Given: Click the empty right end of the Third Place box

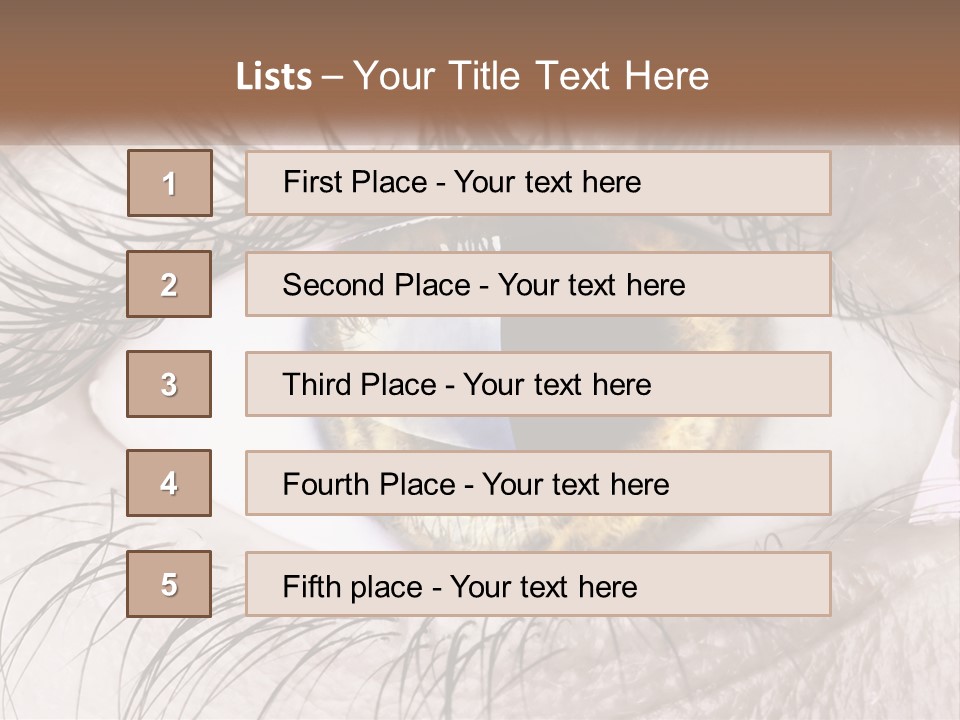Looking at the screenshot, I should tap(760, 385).
